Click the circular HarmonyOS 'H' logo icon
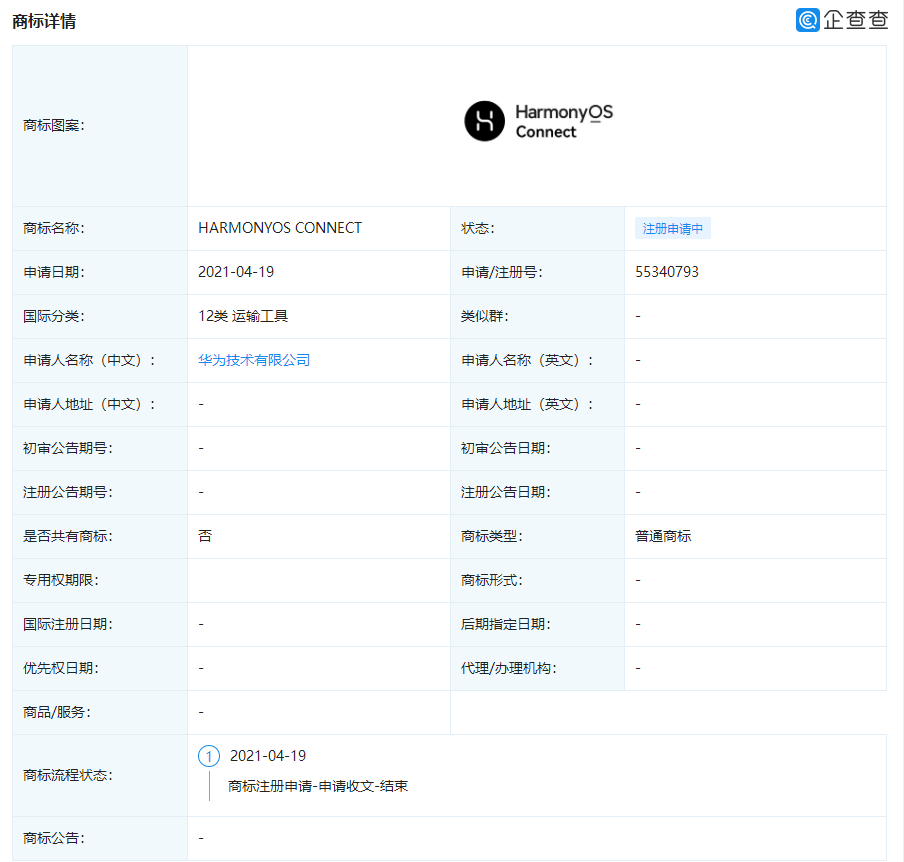The image size is (904, 862). (482, 121)
